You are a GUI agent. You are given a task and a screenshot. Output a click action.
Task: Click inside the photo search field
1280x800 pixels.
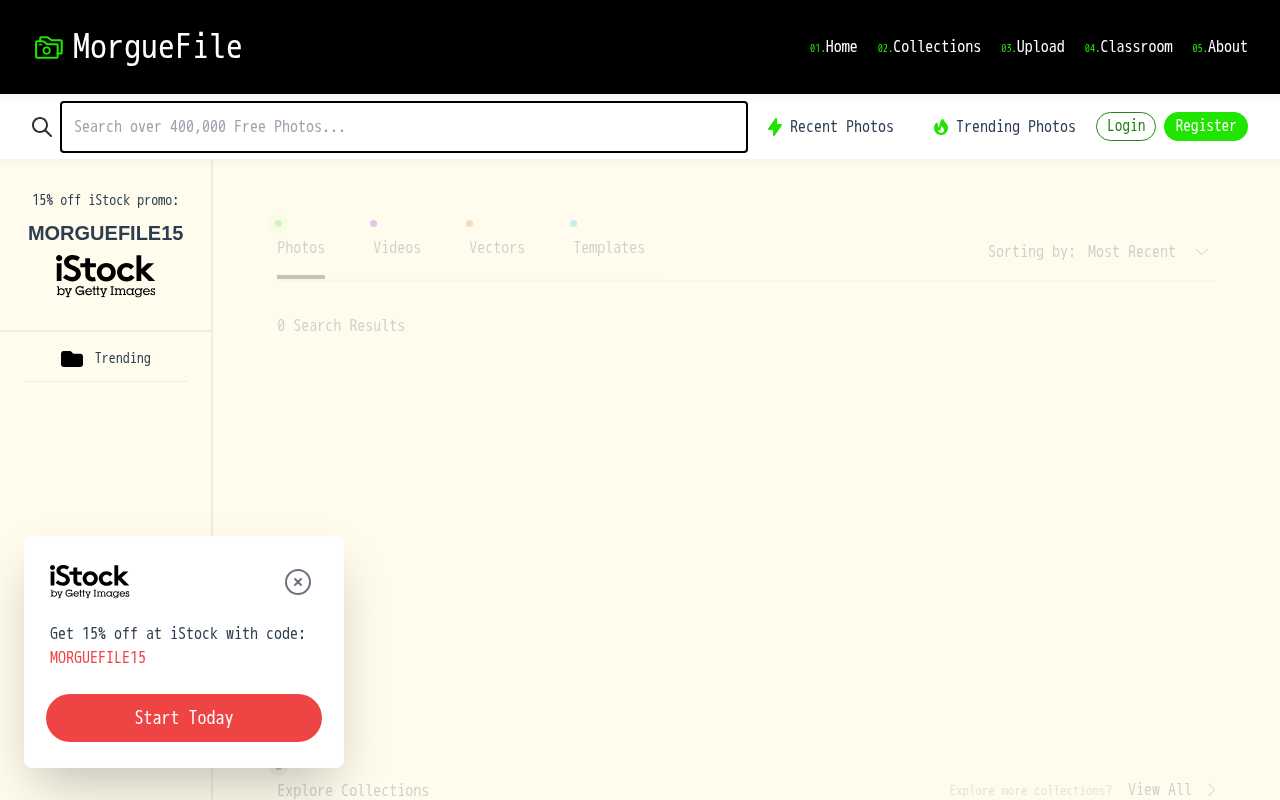coord(404,127)
